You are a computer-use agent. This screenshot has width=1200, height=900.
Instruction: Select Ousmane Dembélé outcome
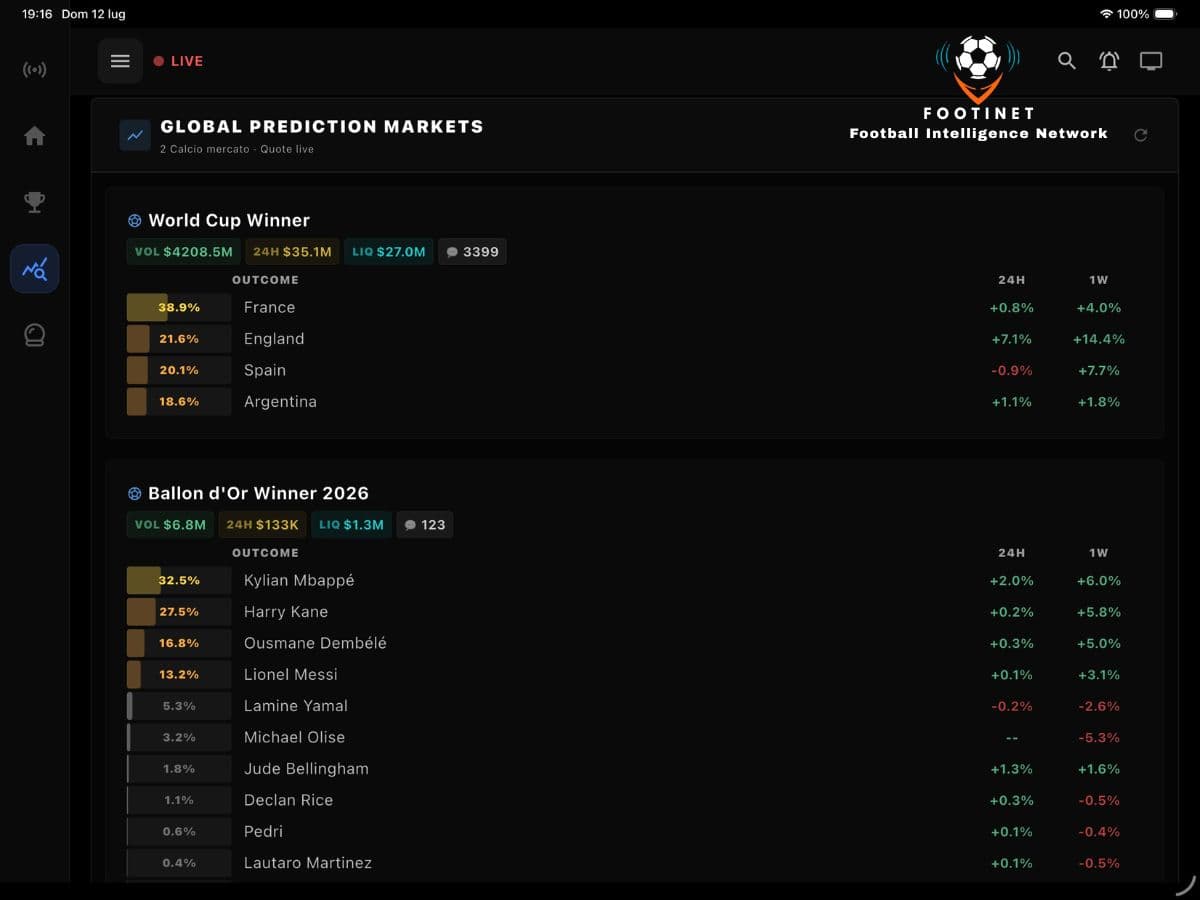click(634, 643)
